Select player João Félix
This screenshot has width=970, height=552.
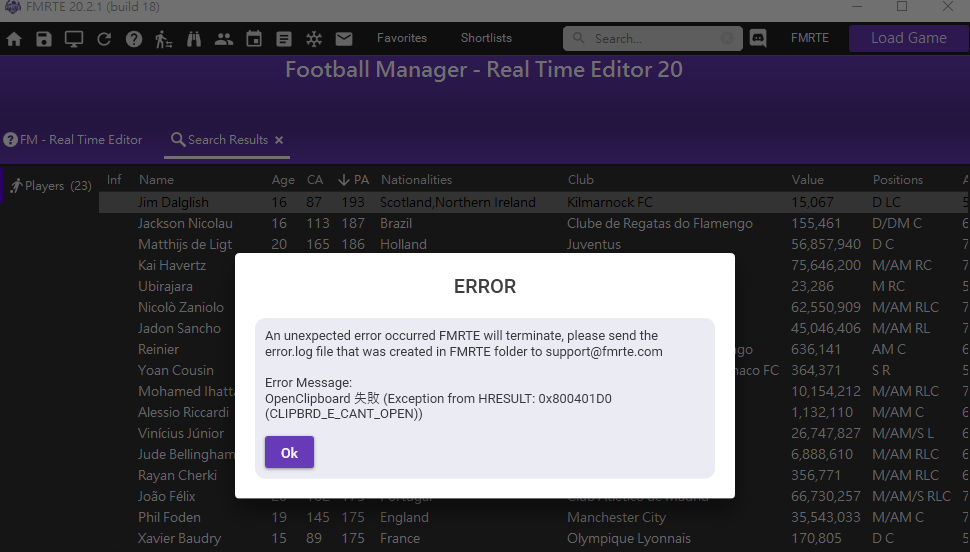pyautogui.click(x=166, y=497)
